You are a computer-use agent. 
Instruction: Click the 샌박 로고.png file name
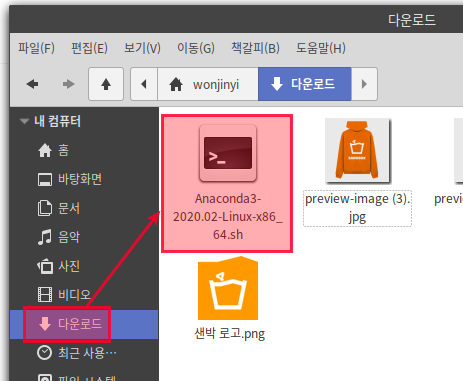[x=230, y=333]
